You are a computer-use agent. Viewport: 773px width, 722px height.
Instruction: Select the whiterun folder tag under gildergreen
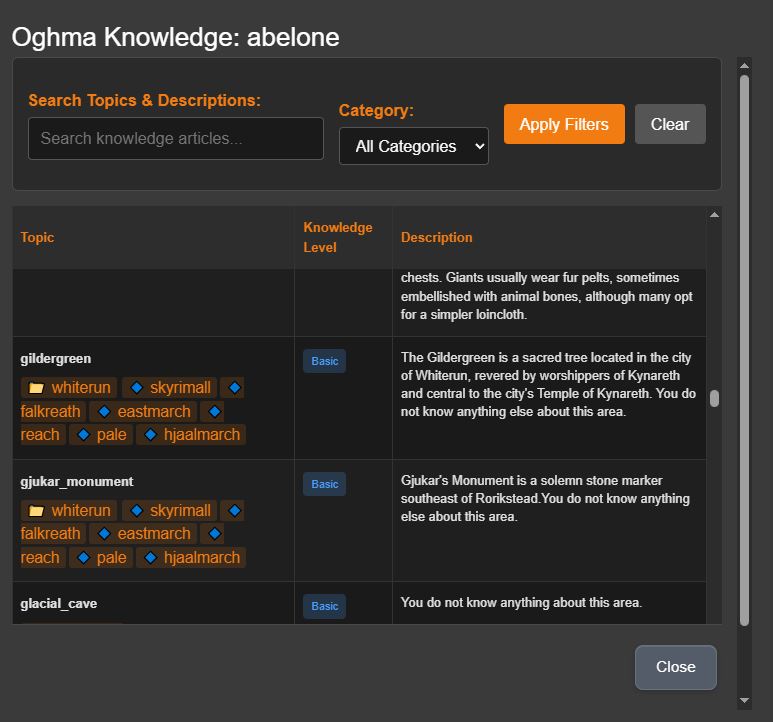pyautogui.click(x=69, y=387)
